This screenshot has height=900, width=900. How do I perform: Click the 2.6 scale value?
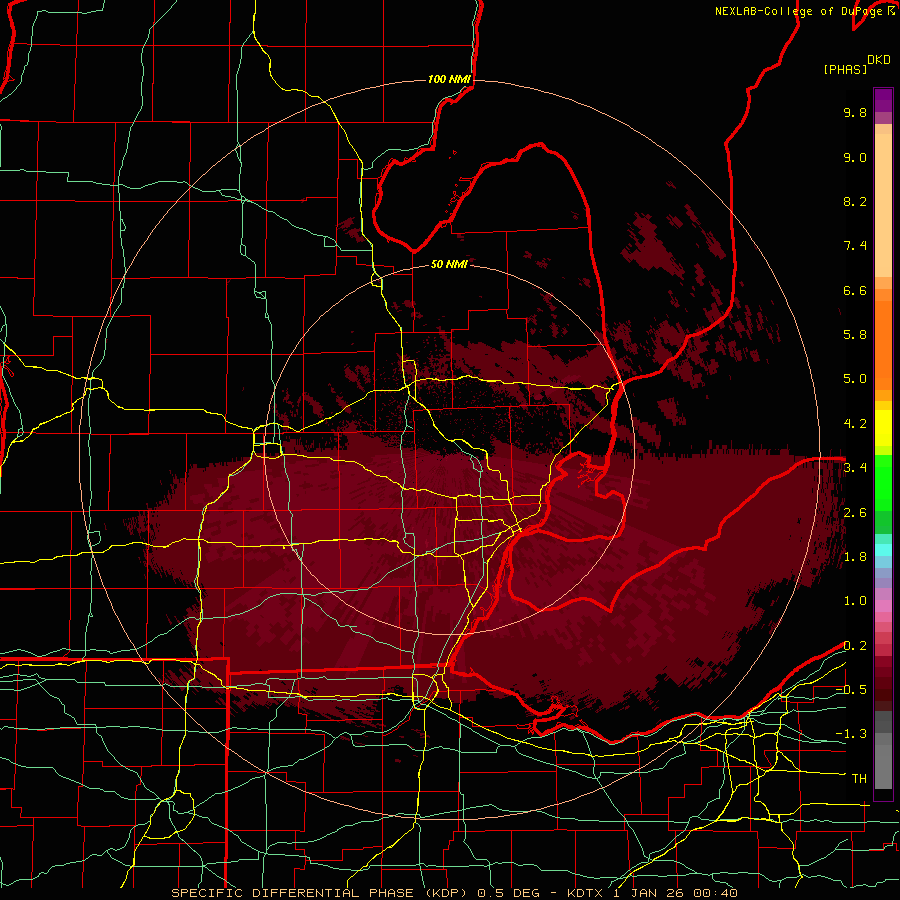coord(855,513)
